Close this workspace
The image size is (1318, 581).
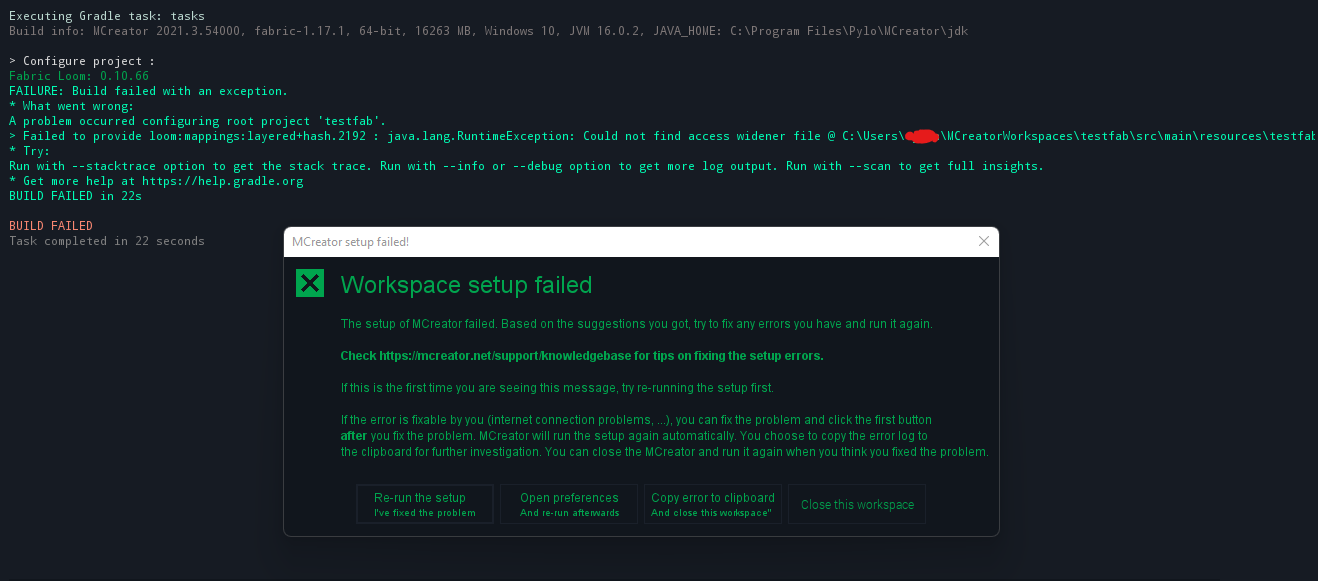pos(856,503)
